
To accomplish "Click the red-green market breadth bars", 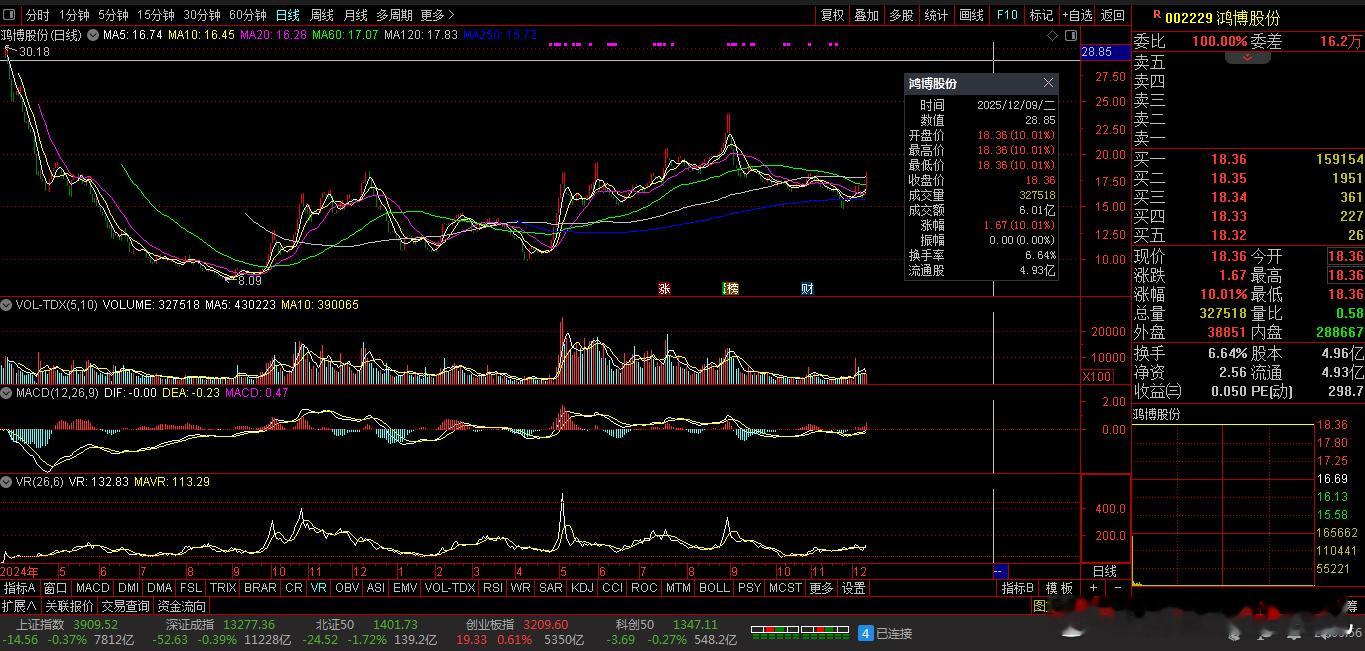I will tap(799, 633).
